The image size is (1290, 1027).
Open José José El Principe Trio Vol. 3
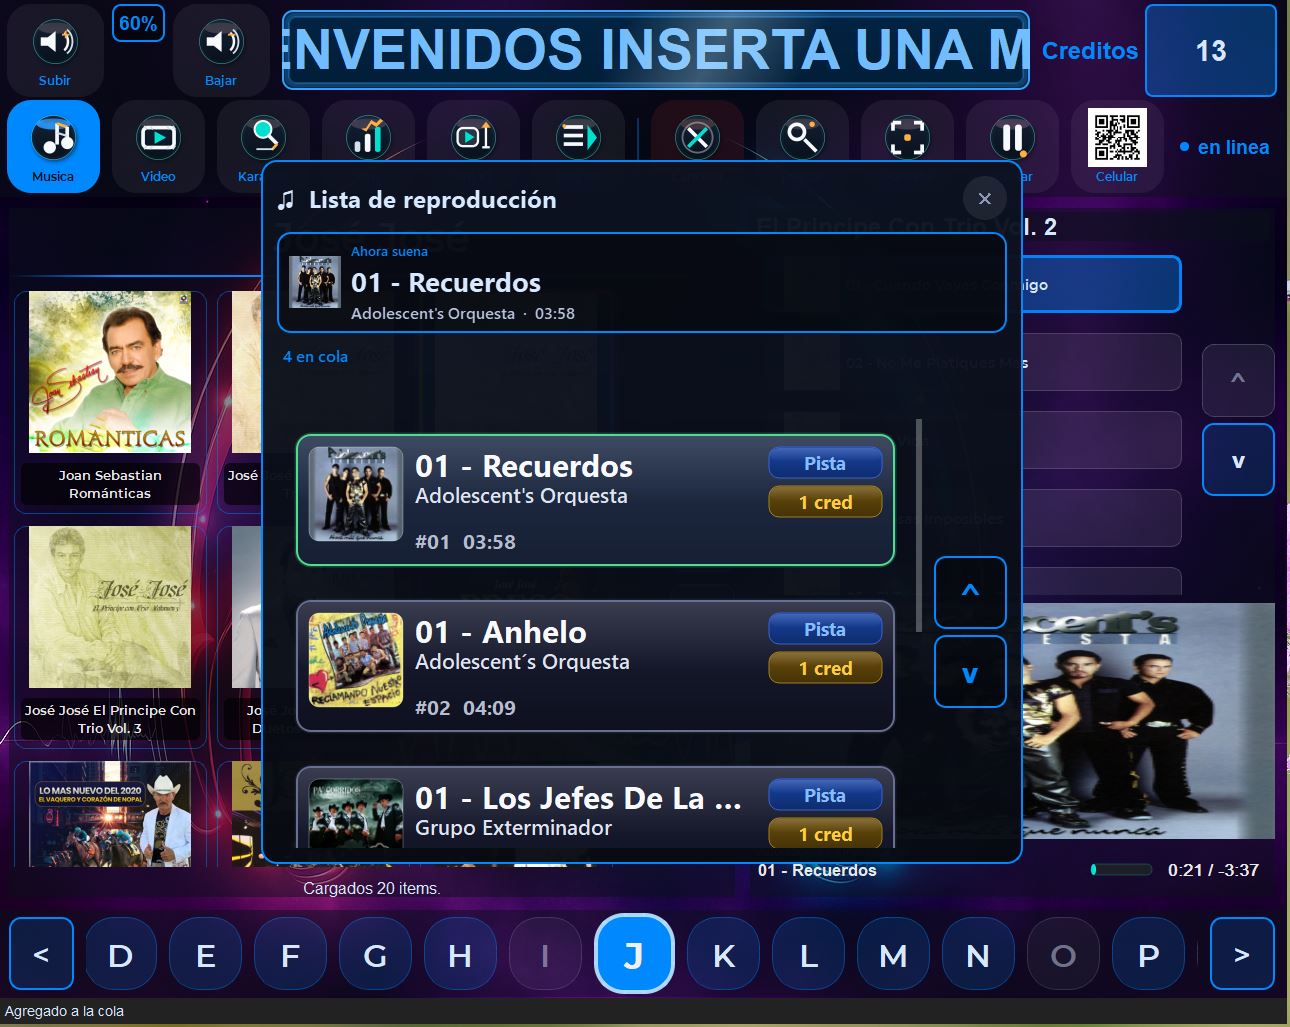[x=110, y=636]
